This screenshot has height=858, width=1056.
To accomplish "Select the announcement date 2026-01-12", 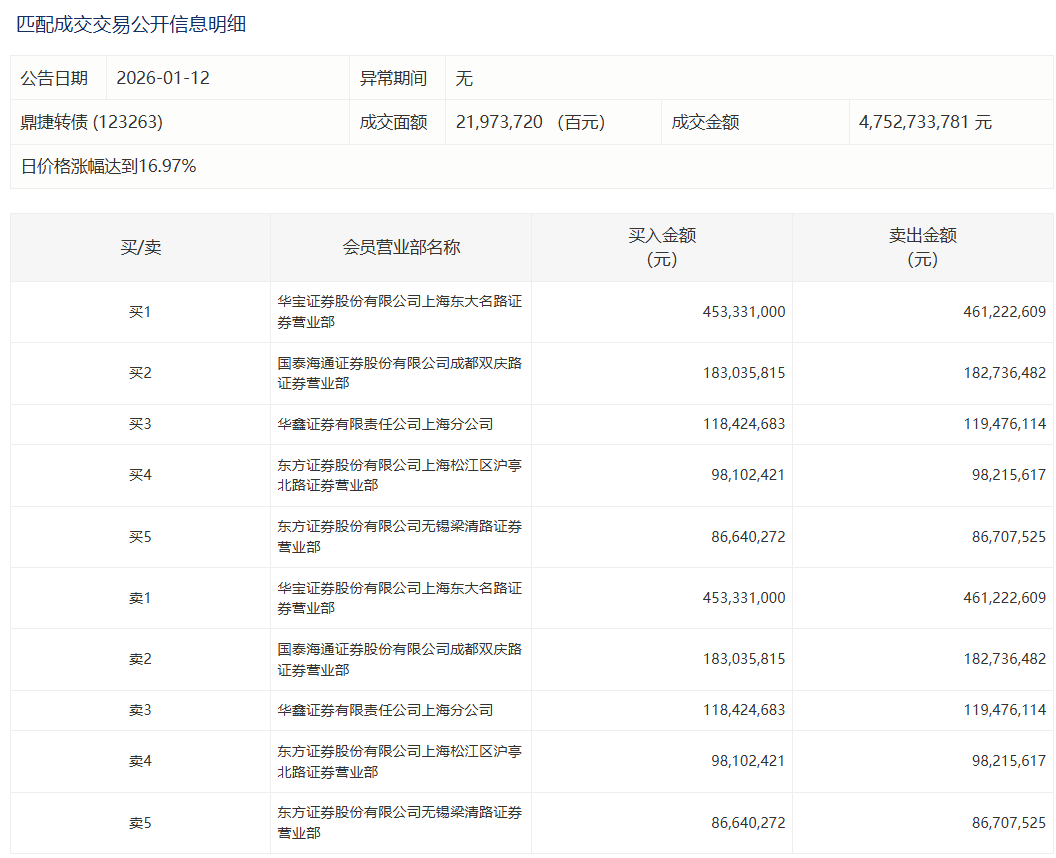I will (163, 78).
